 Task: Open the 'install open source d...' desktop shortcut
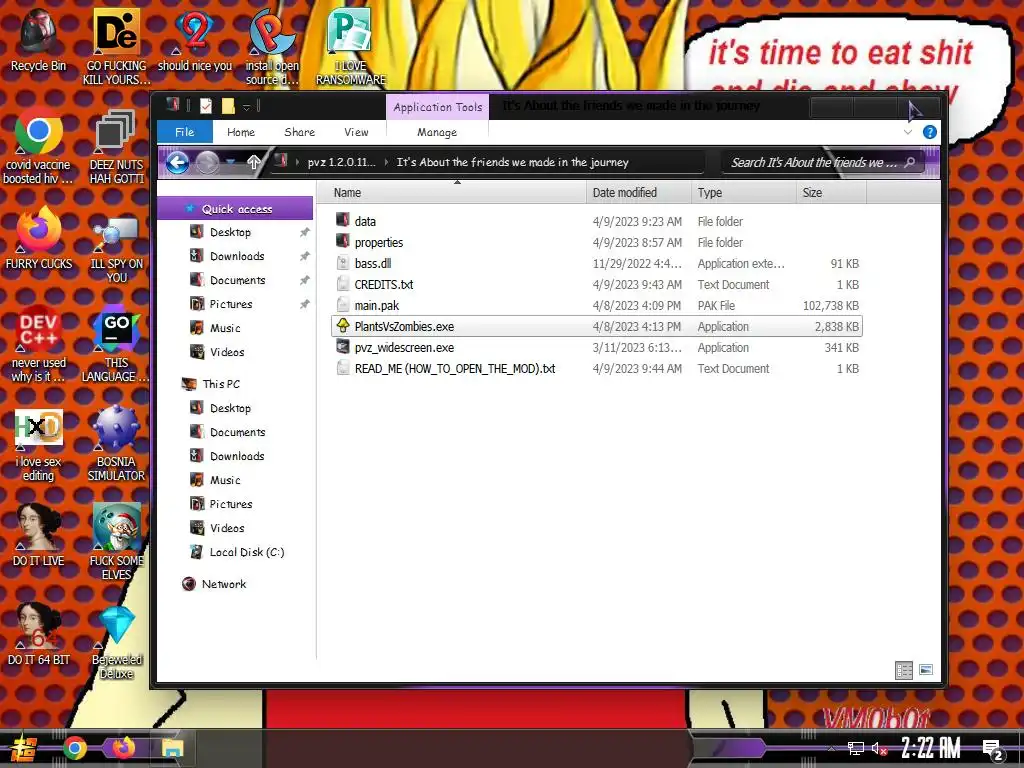(x=272, y=46)
